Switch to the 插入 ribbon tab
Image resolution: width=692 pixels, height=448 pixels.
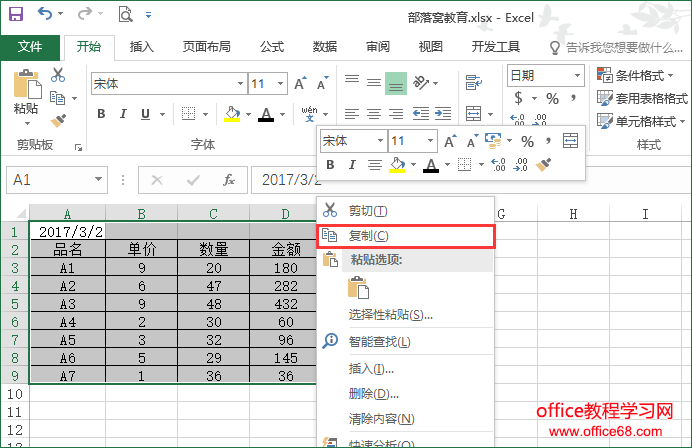point(142,47)
